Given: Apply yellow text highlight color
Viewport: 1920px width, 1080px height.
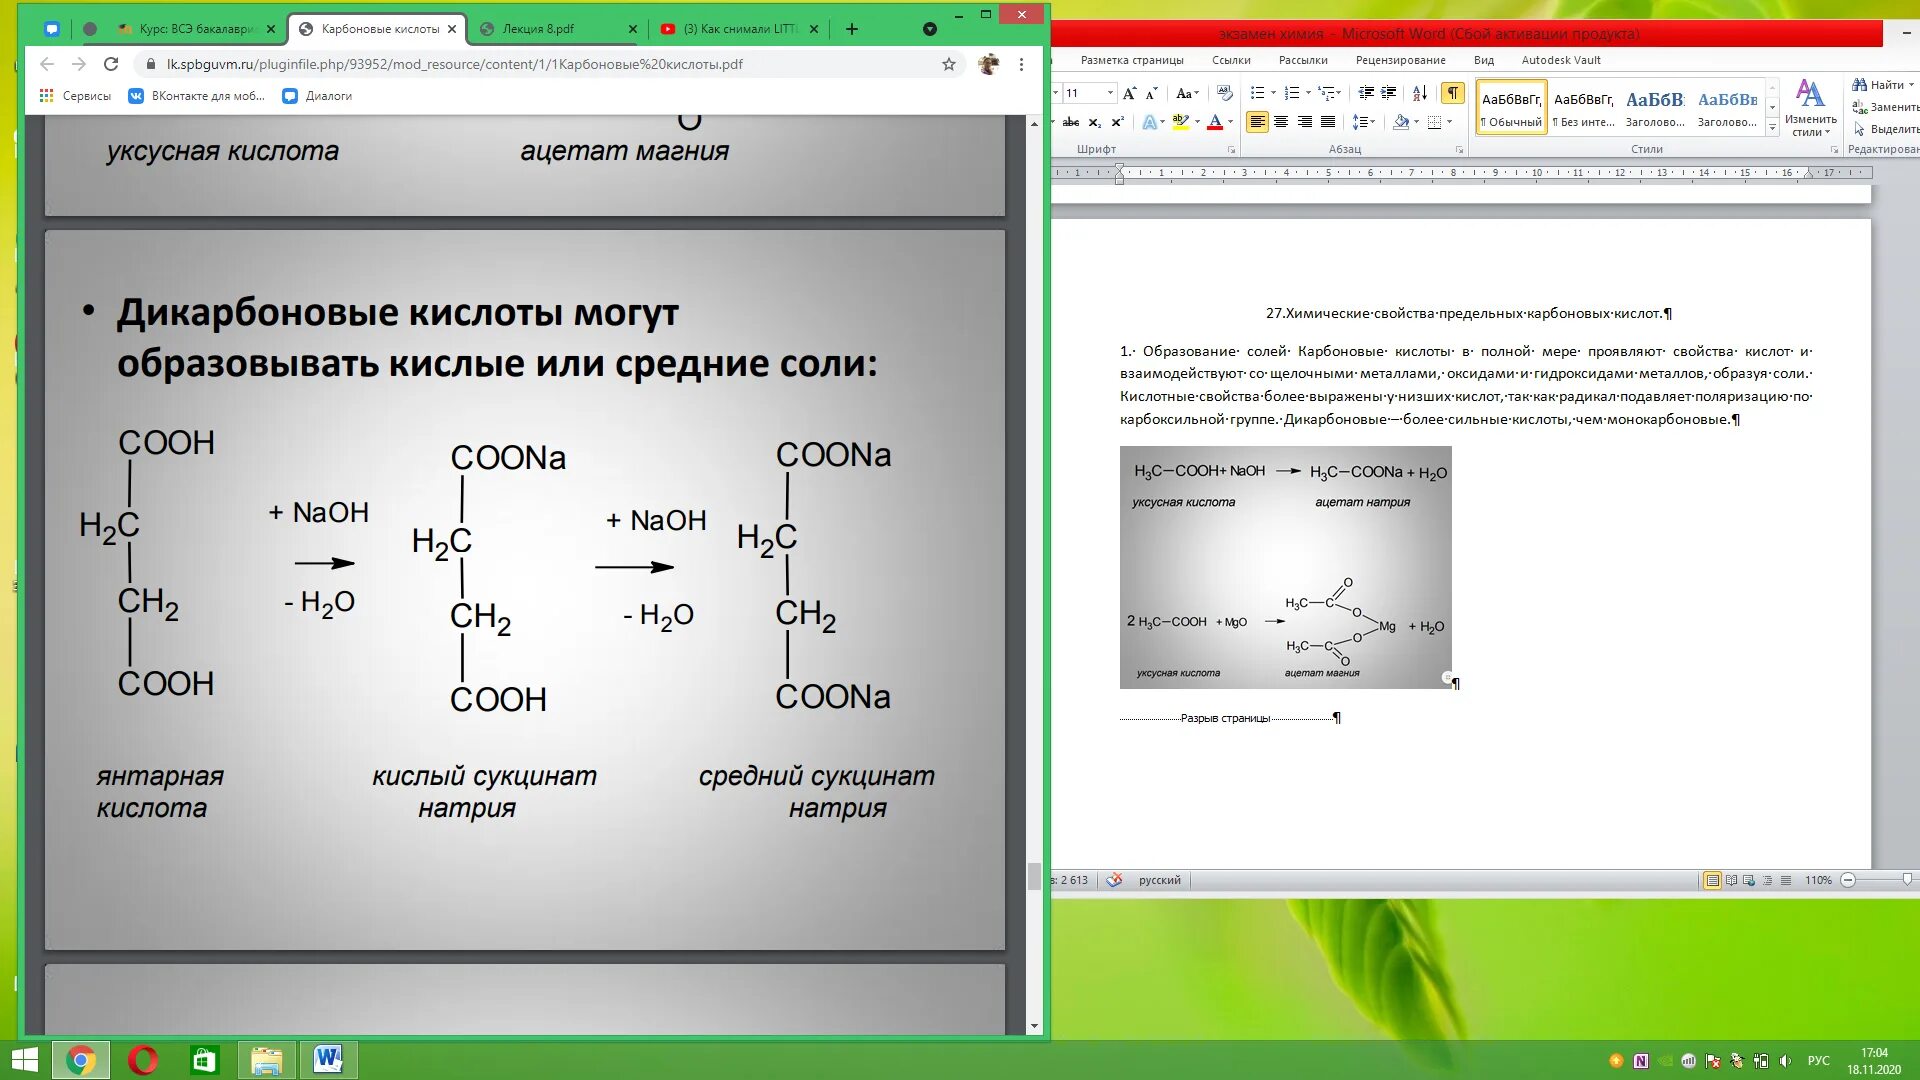Looking at the screenshot, I should point(1181,122).
